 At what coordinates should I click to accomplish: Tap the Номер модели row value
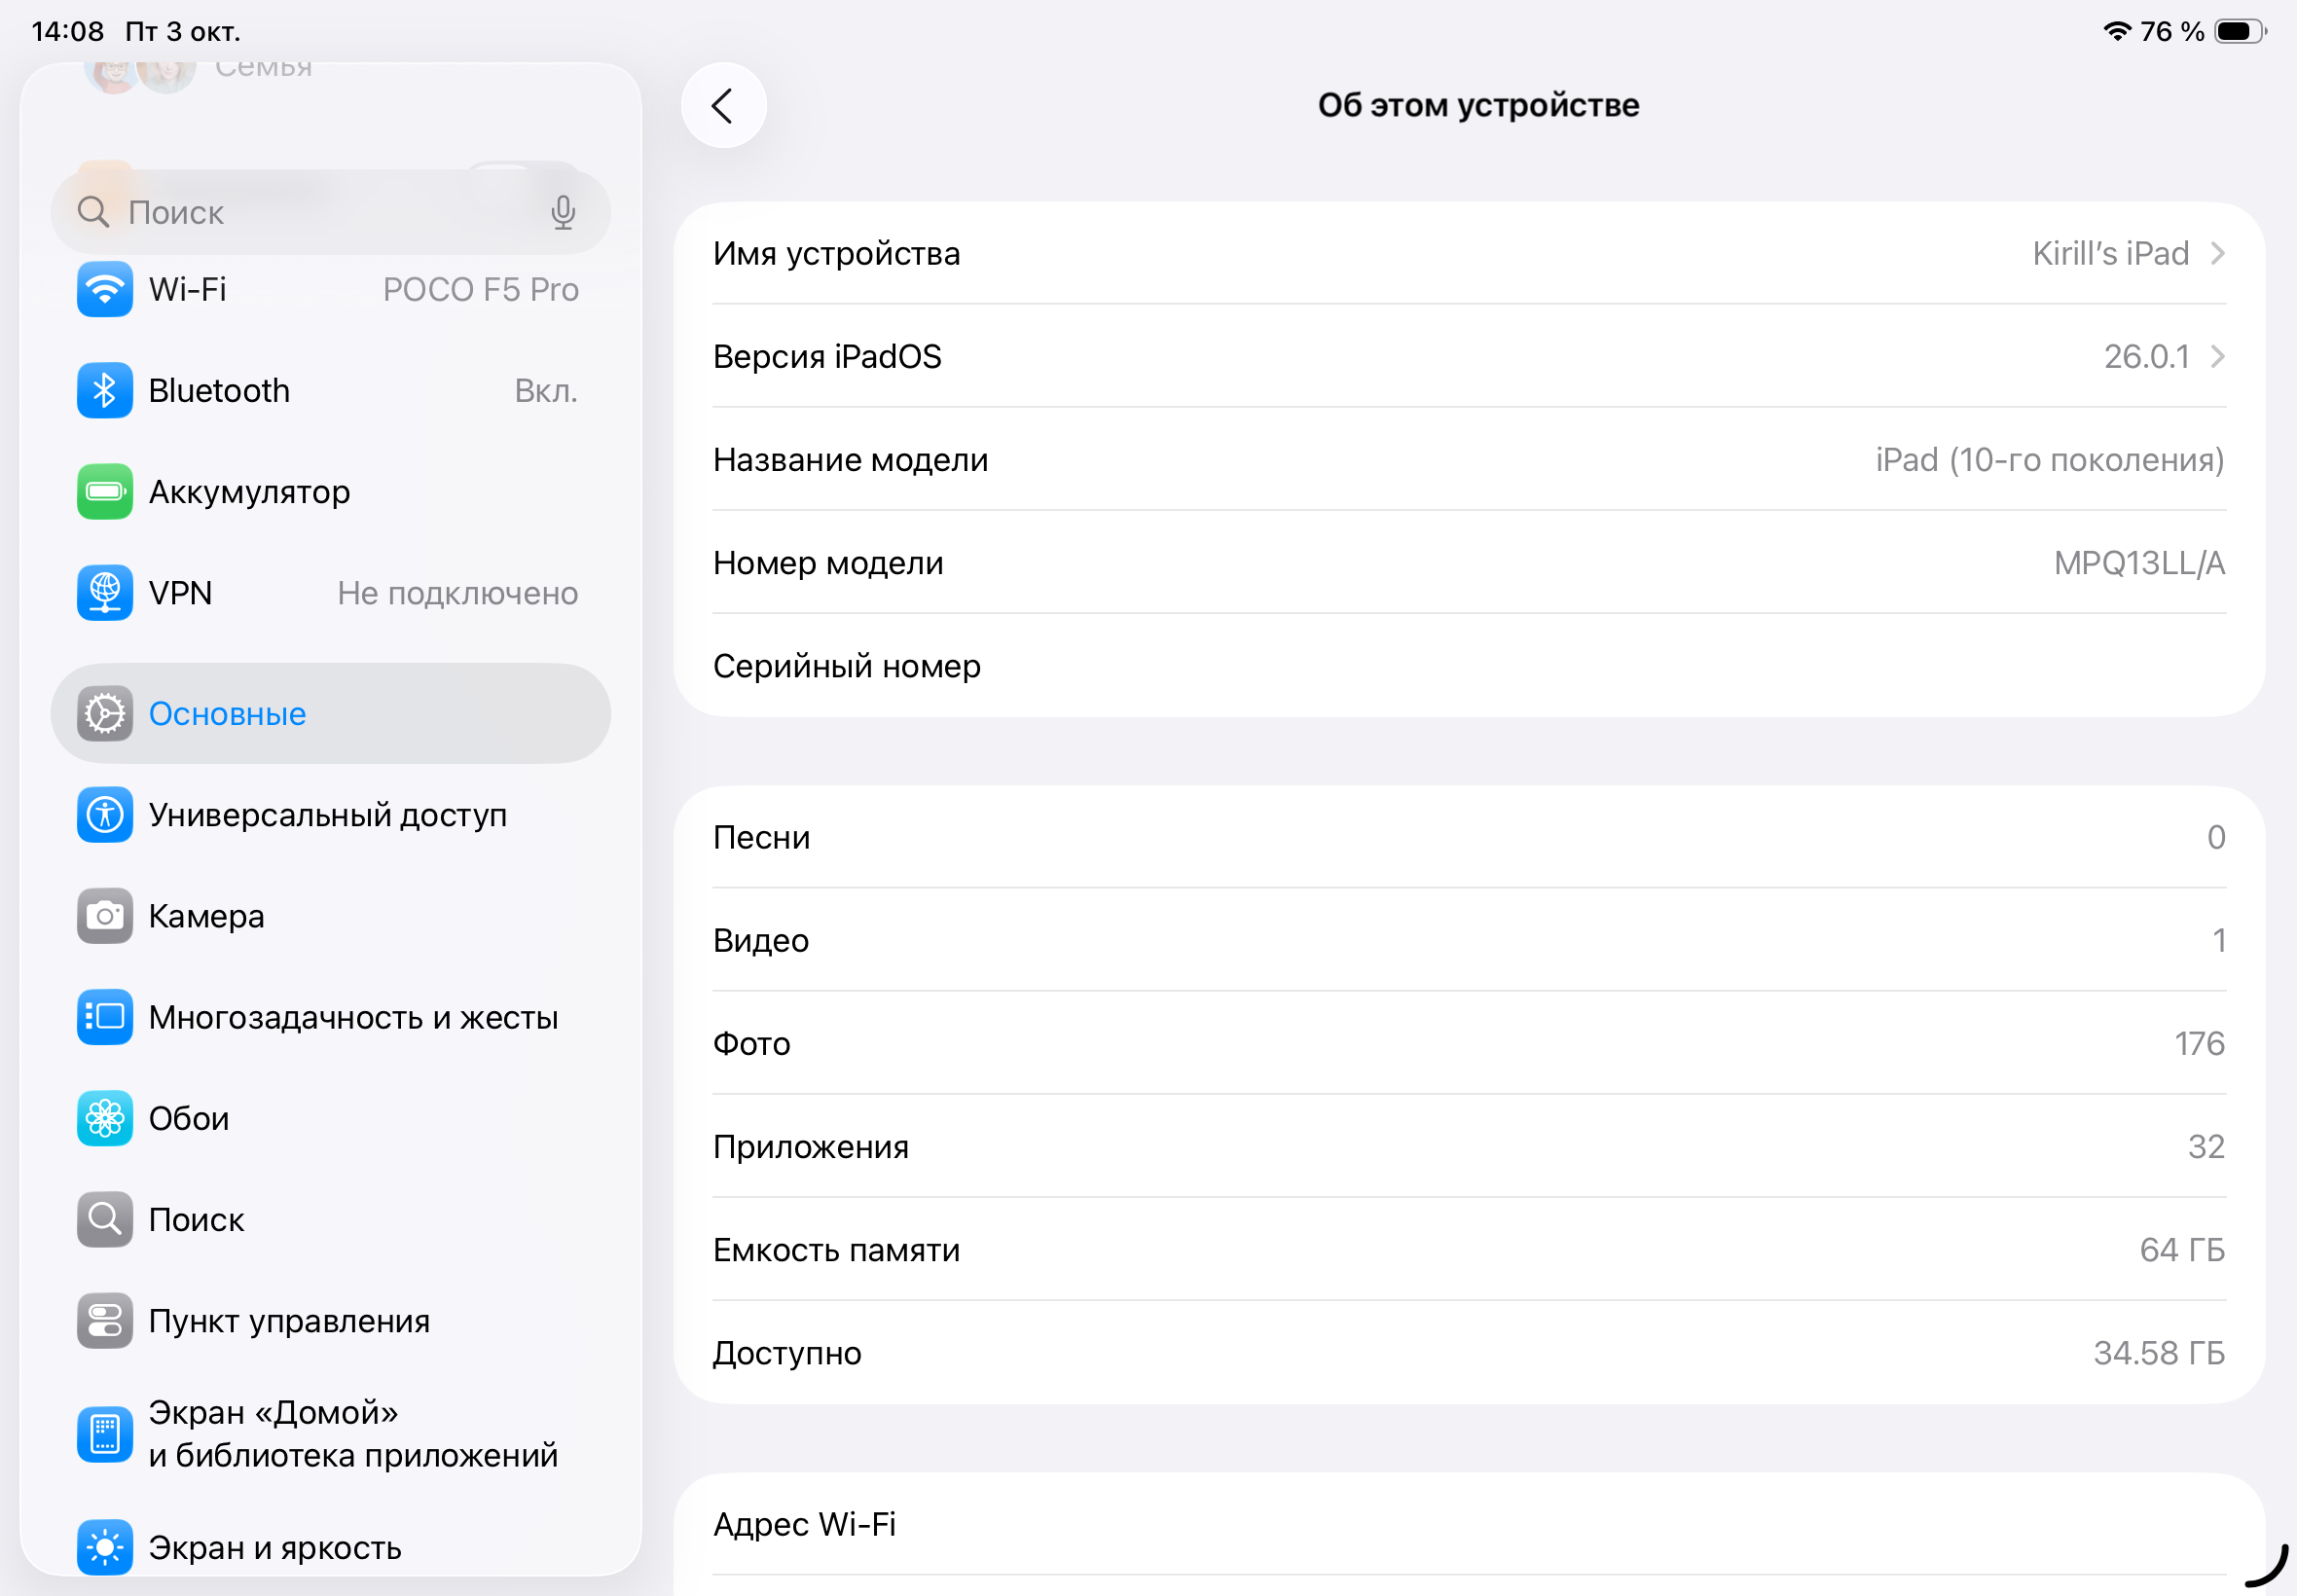[x=2138, y=563]
